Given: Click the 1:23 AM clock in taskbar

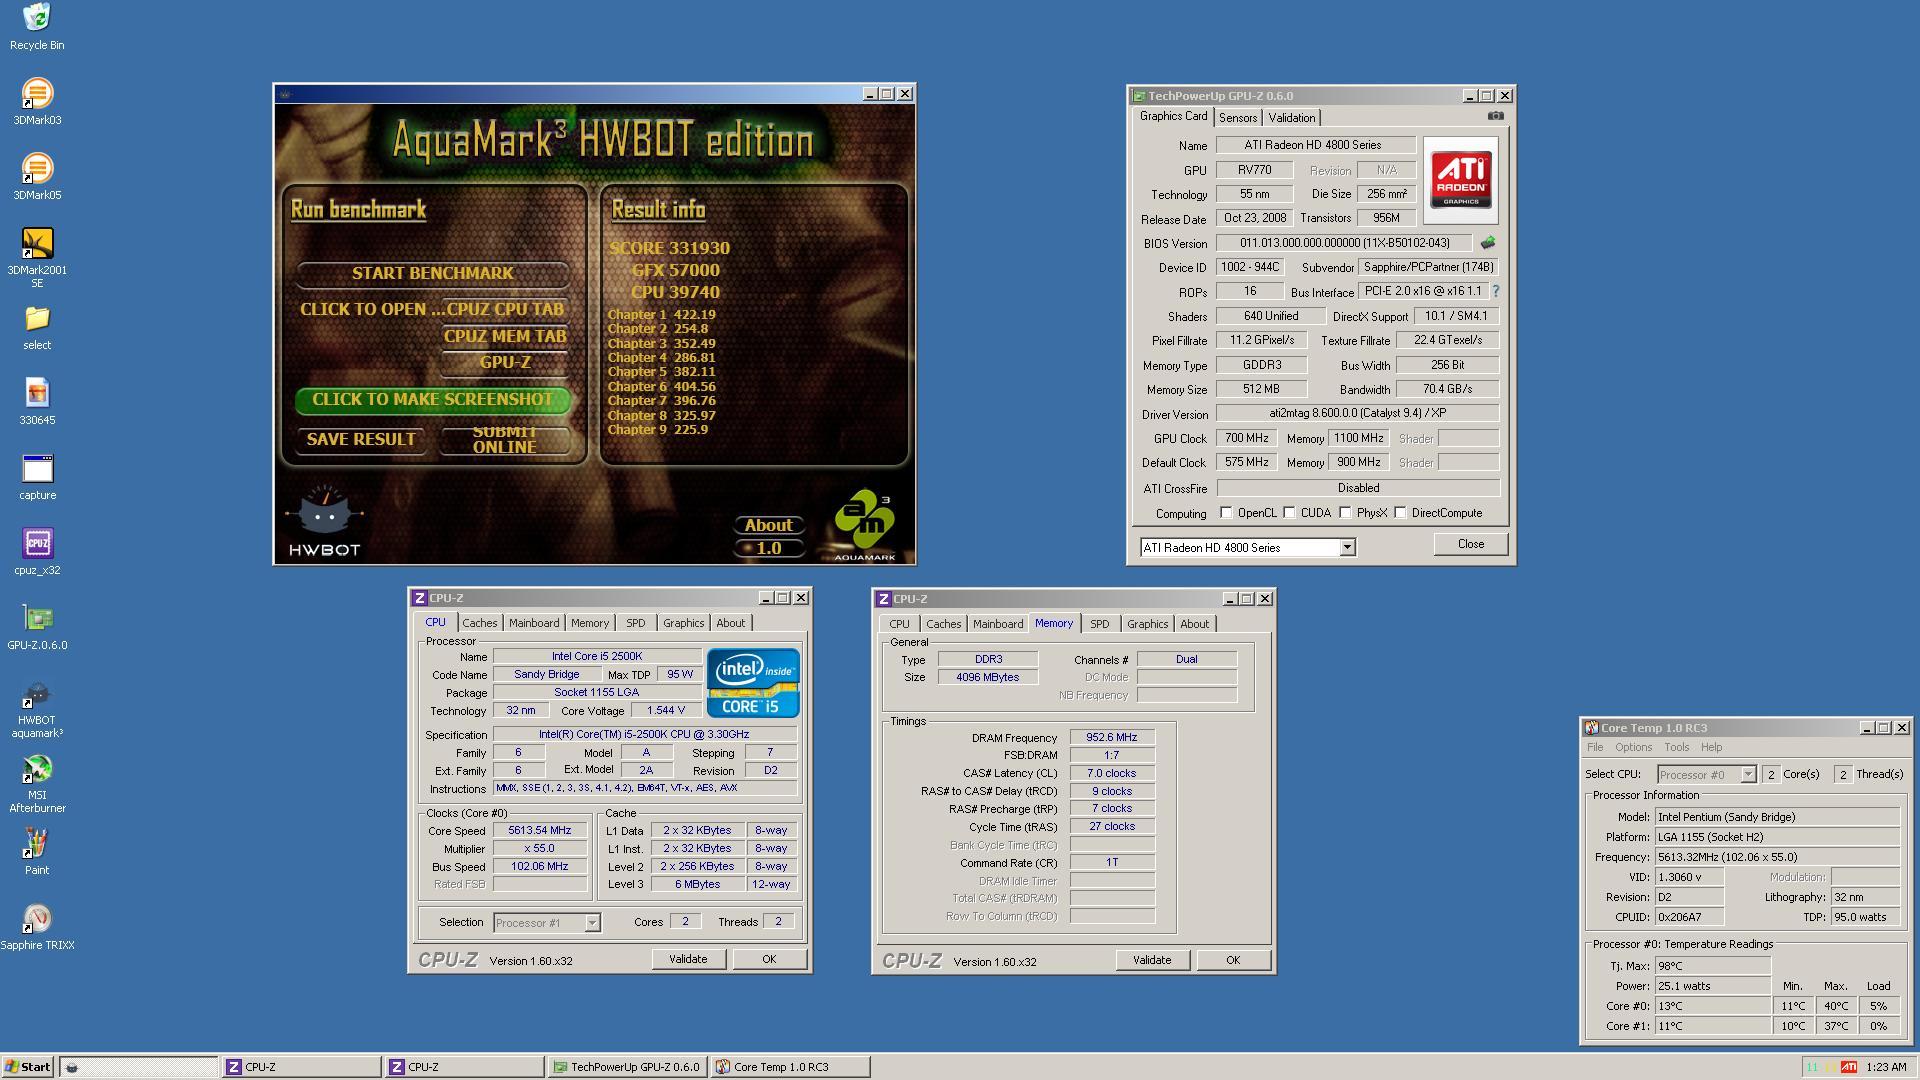Looking at the screenshot, I should (1886, 1067).
